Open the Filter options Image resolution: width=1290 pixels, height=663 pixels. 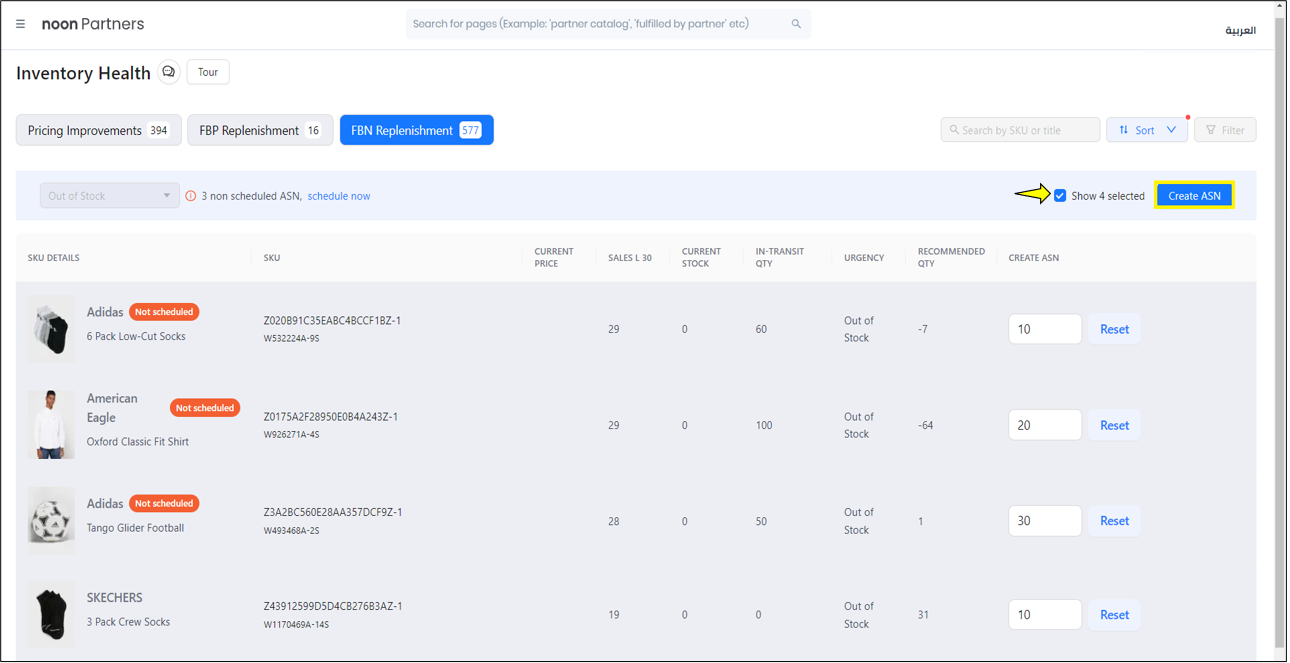coord(1224,130)
